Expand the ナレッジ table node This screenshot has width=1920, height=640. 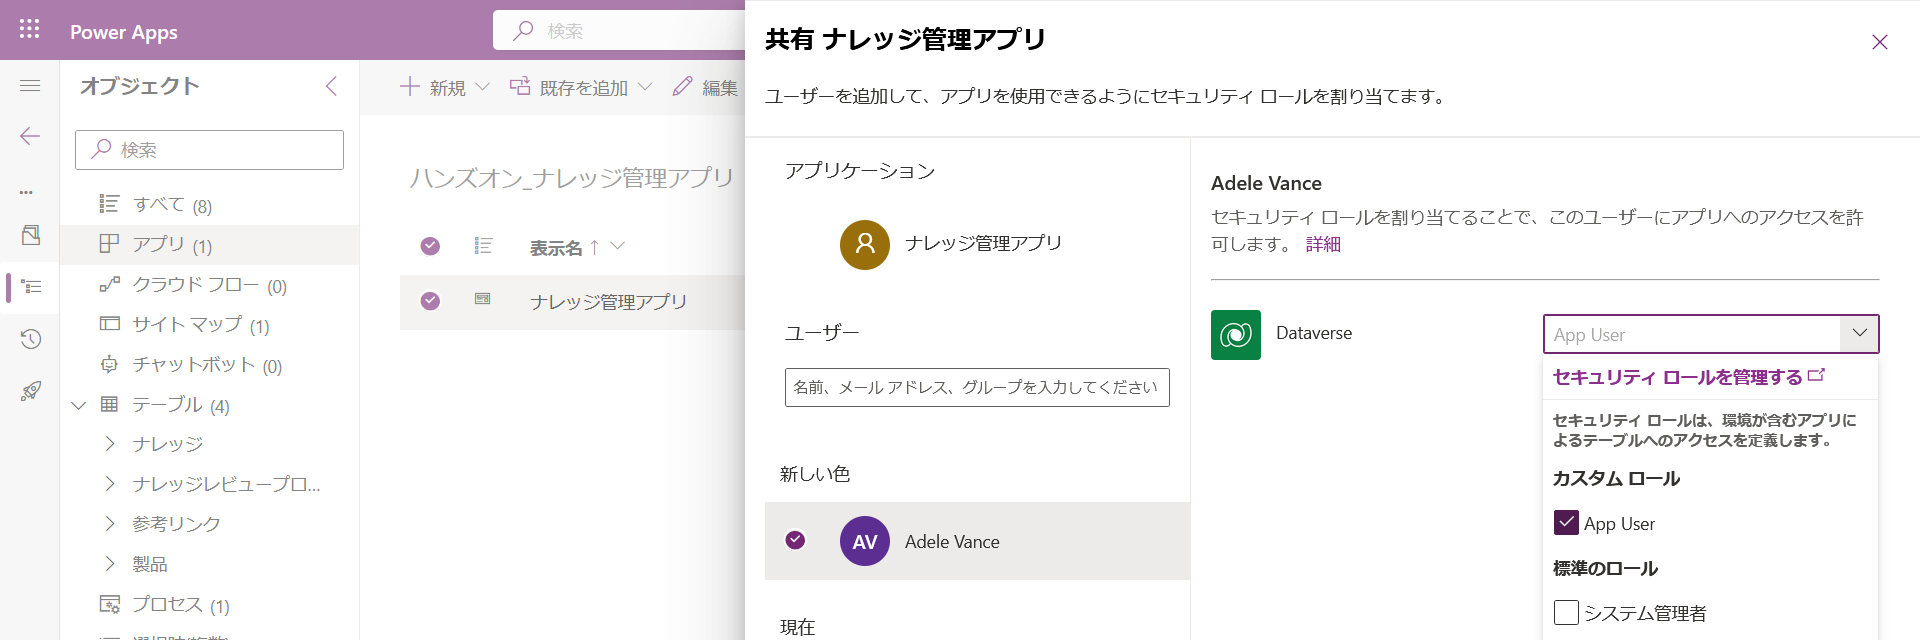click(x=110, y=444)
